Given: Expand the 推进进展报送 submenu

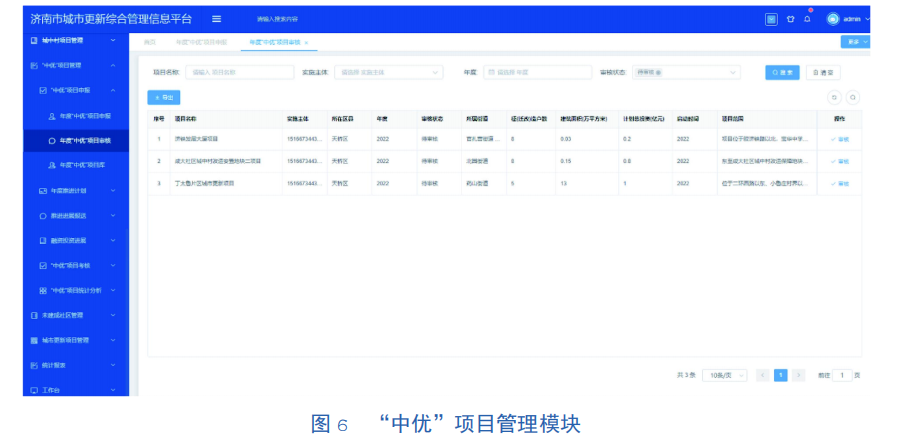Looking at the screenshot, I should [113, 216].
